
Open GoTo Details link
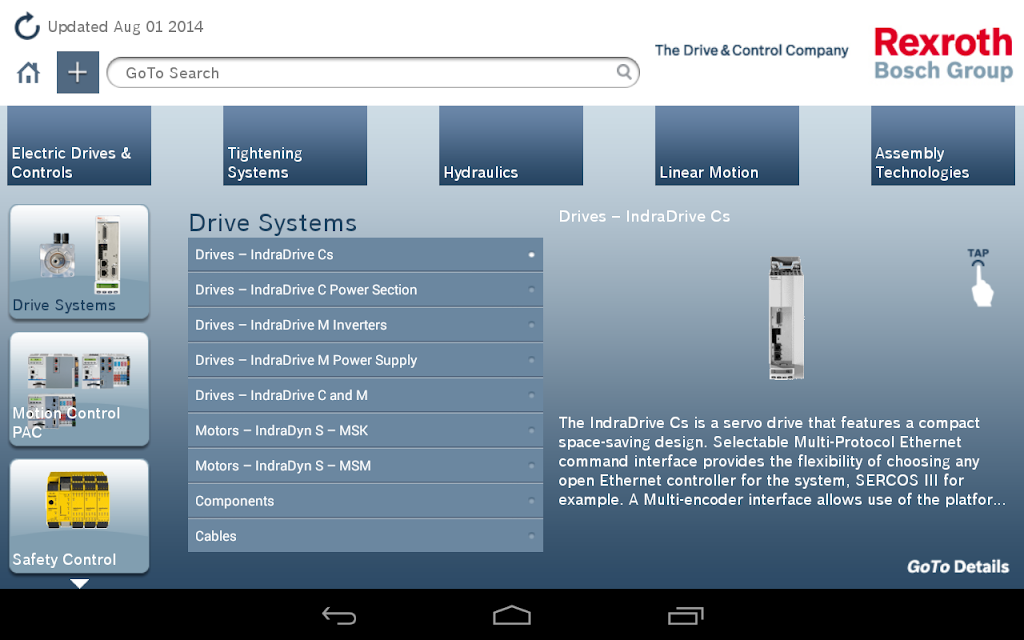(957, 566)
